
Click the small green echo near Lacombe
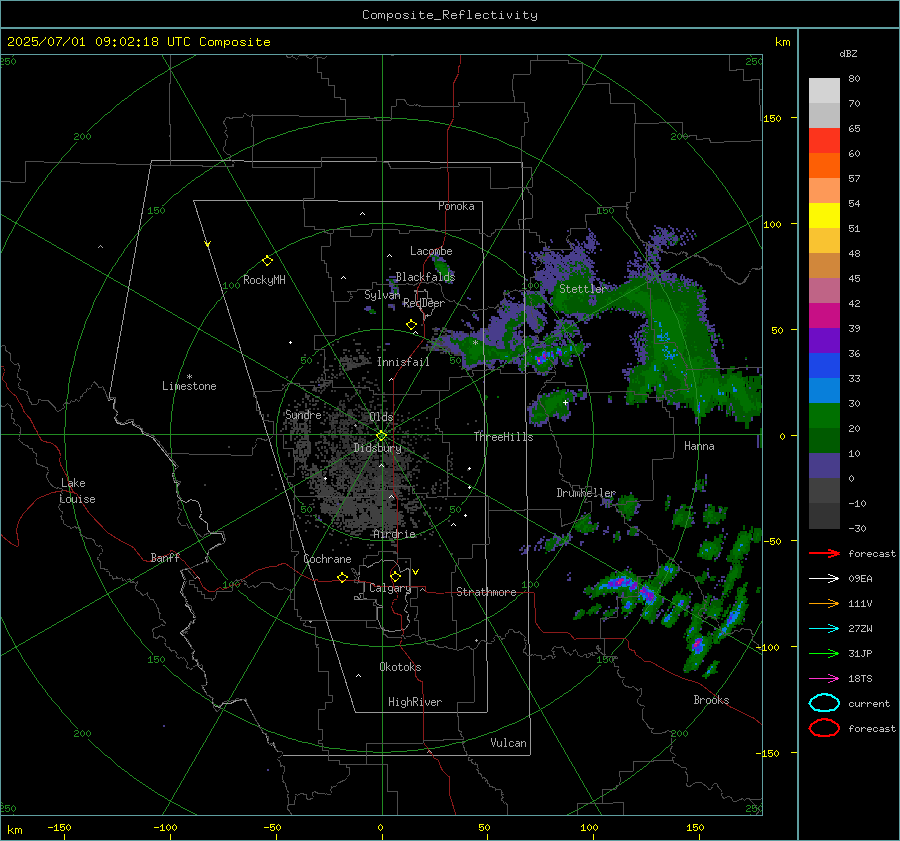[x=441, y=266]
